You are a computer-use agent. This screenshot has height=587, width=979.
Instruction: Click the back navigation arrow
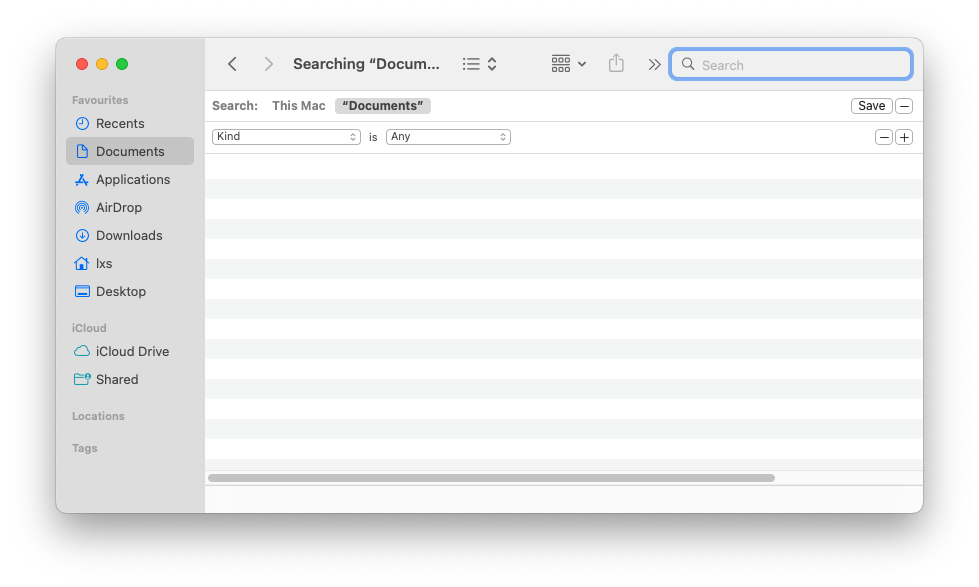(232, 63)
